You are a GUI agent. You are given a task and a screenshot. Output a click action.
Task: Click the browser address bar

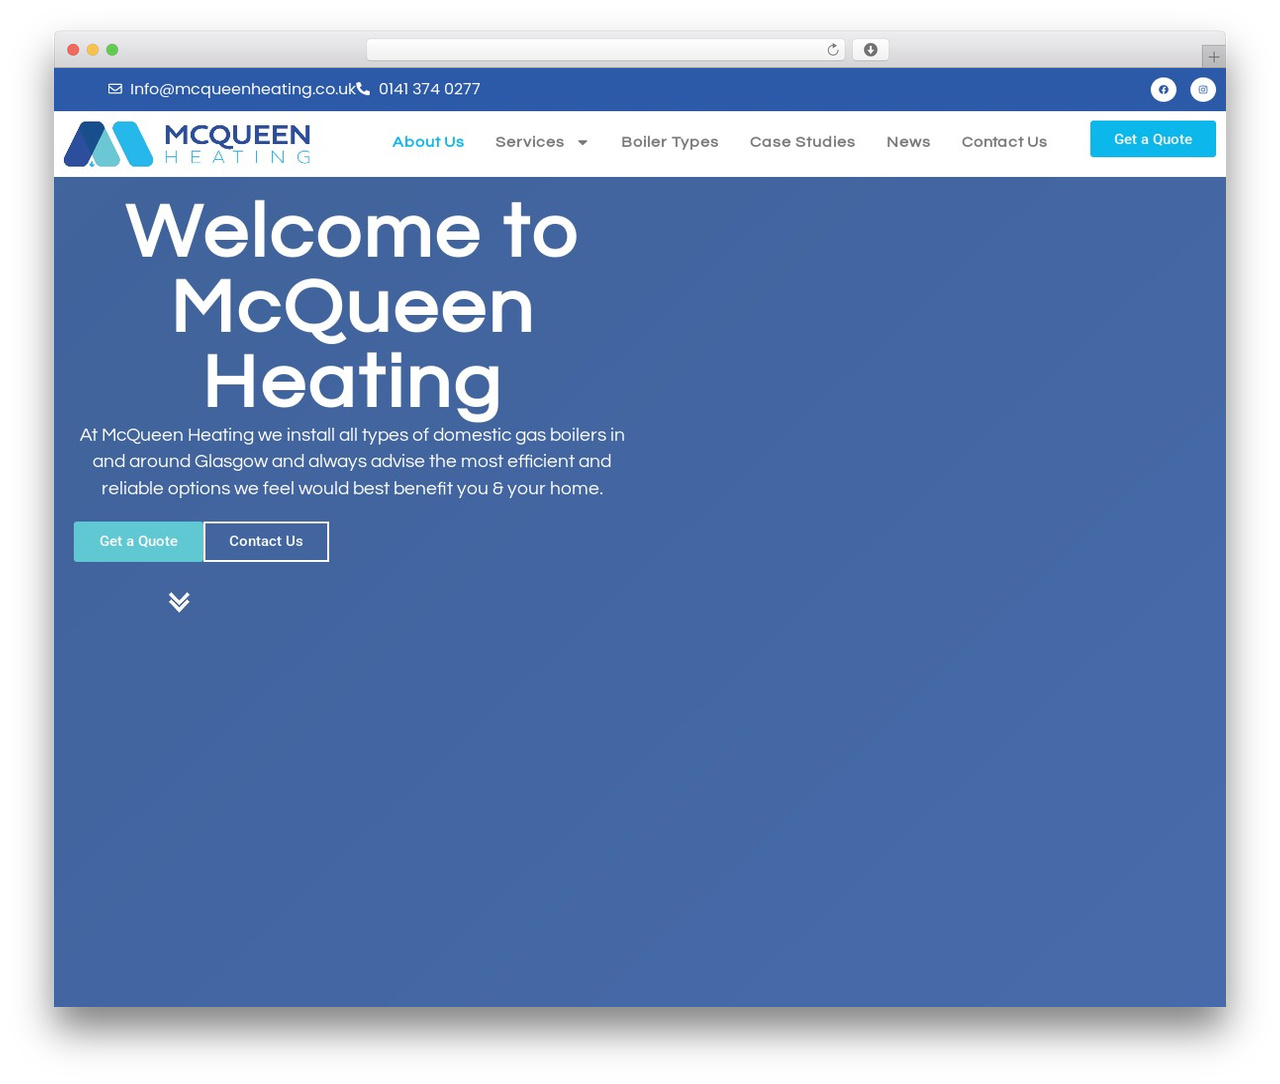click(x=605, y=50)
